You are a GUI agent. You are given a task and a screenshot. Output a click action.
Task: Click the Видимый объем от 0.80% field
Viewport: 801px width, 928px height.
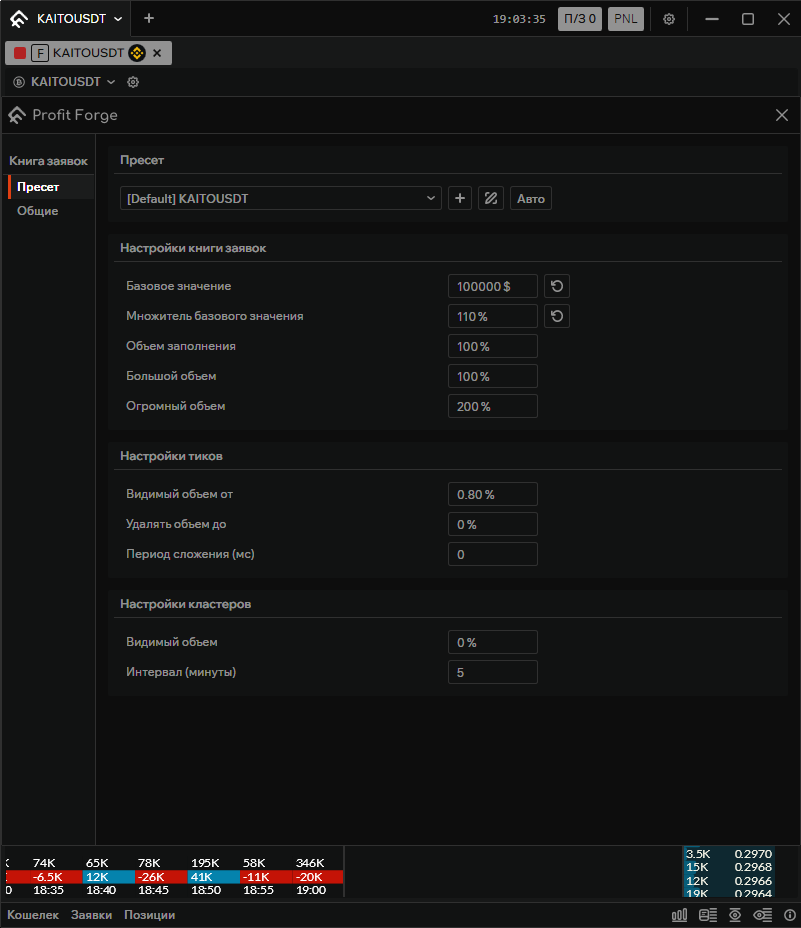pyautogui.click(x=493, y=494)
